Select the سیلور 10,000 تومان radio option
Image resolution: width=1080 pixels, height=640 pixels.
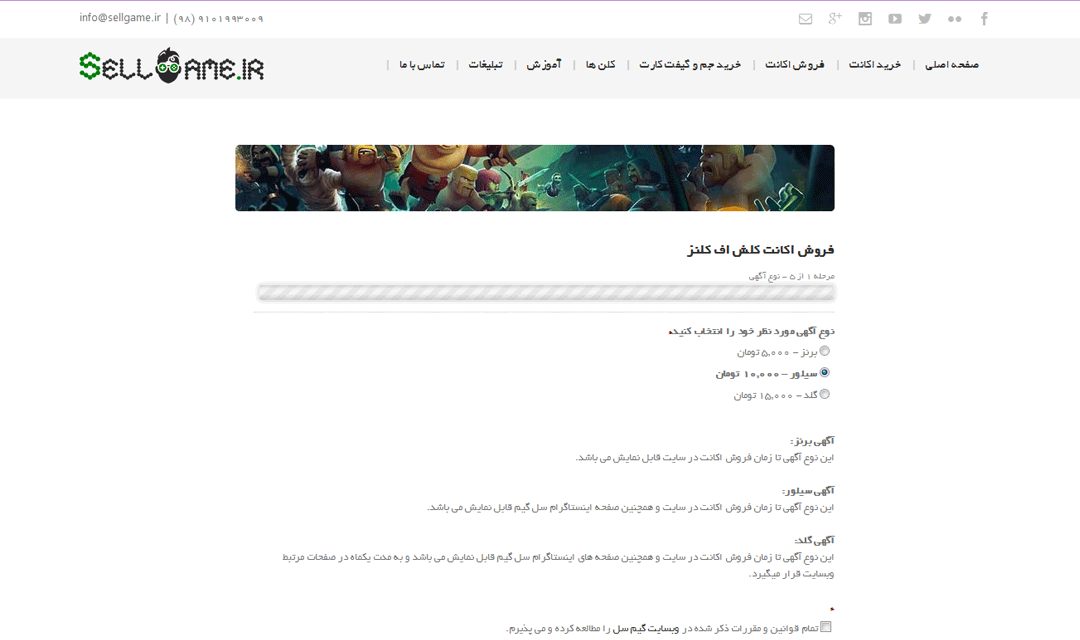[824, 372]
